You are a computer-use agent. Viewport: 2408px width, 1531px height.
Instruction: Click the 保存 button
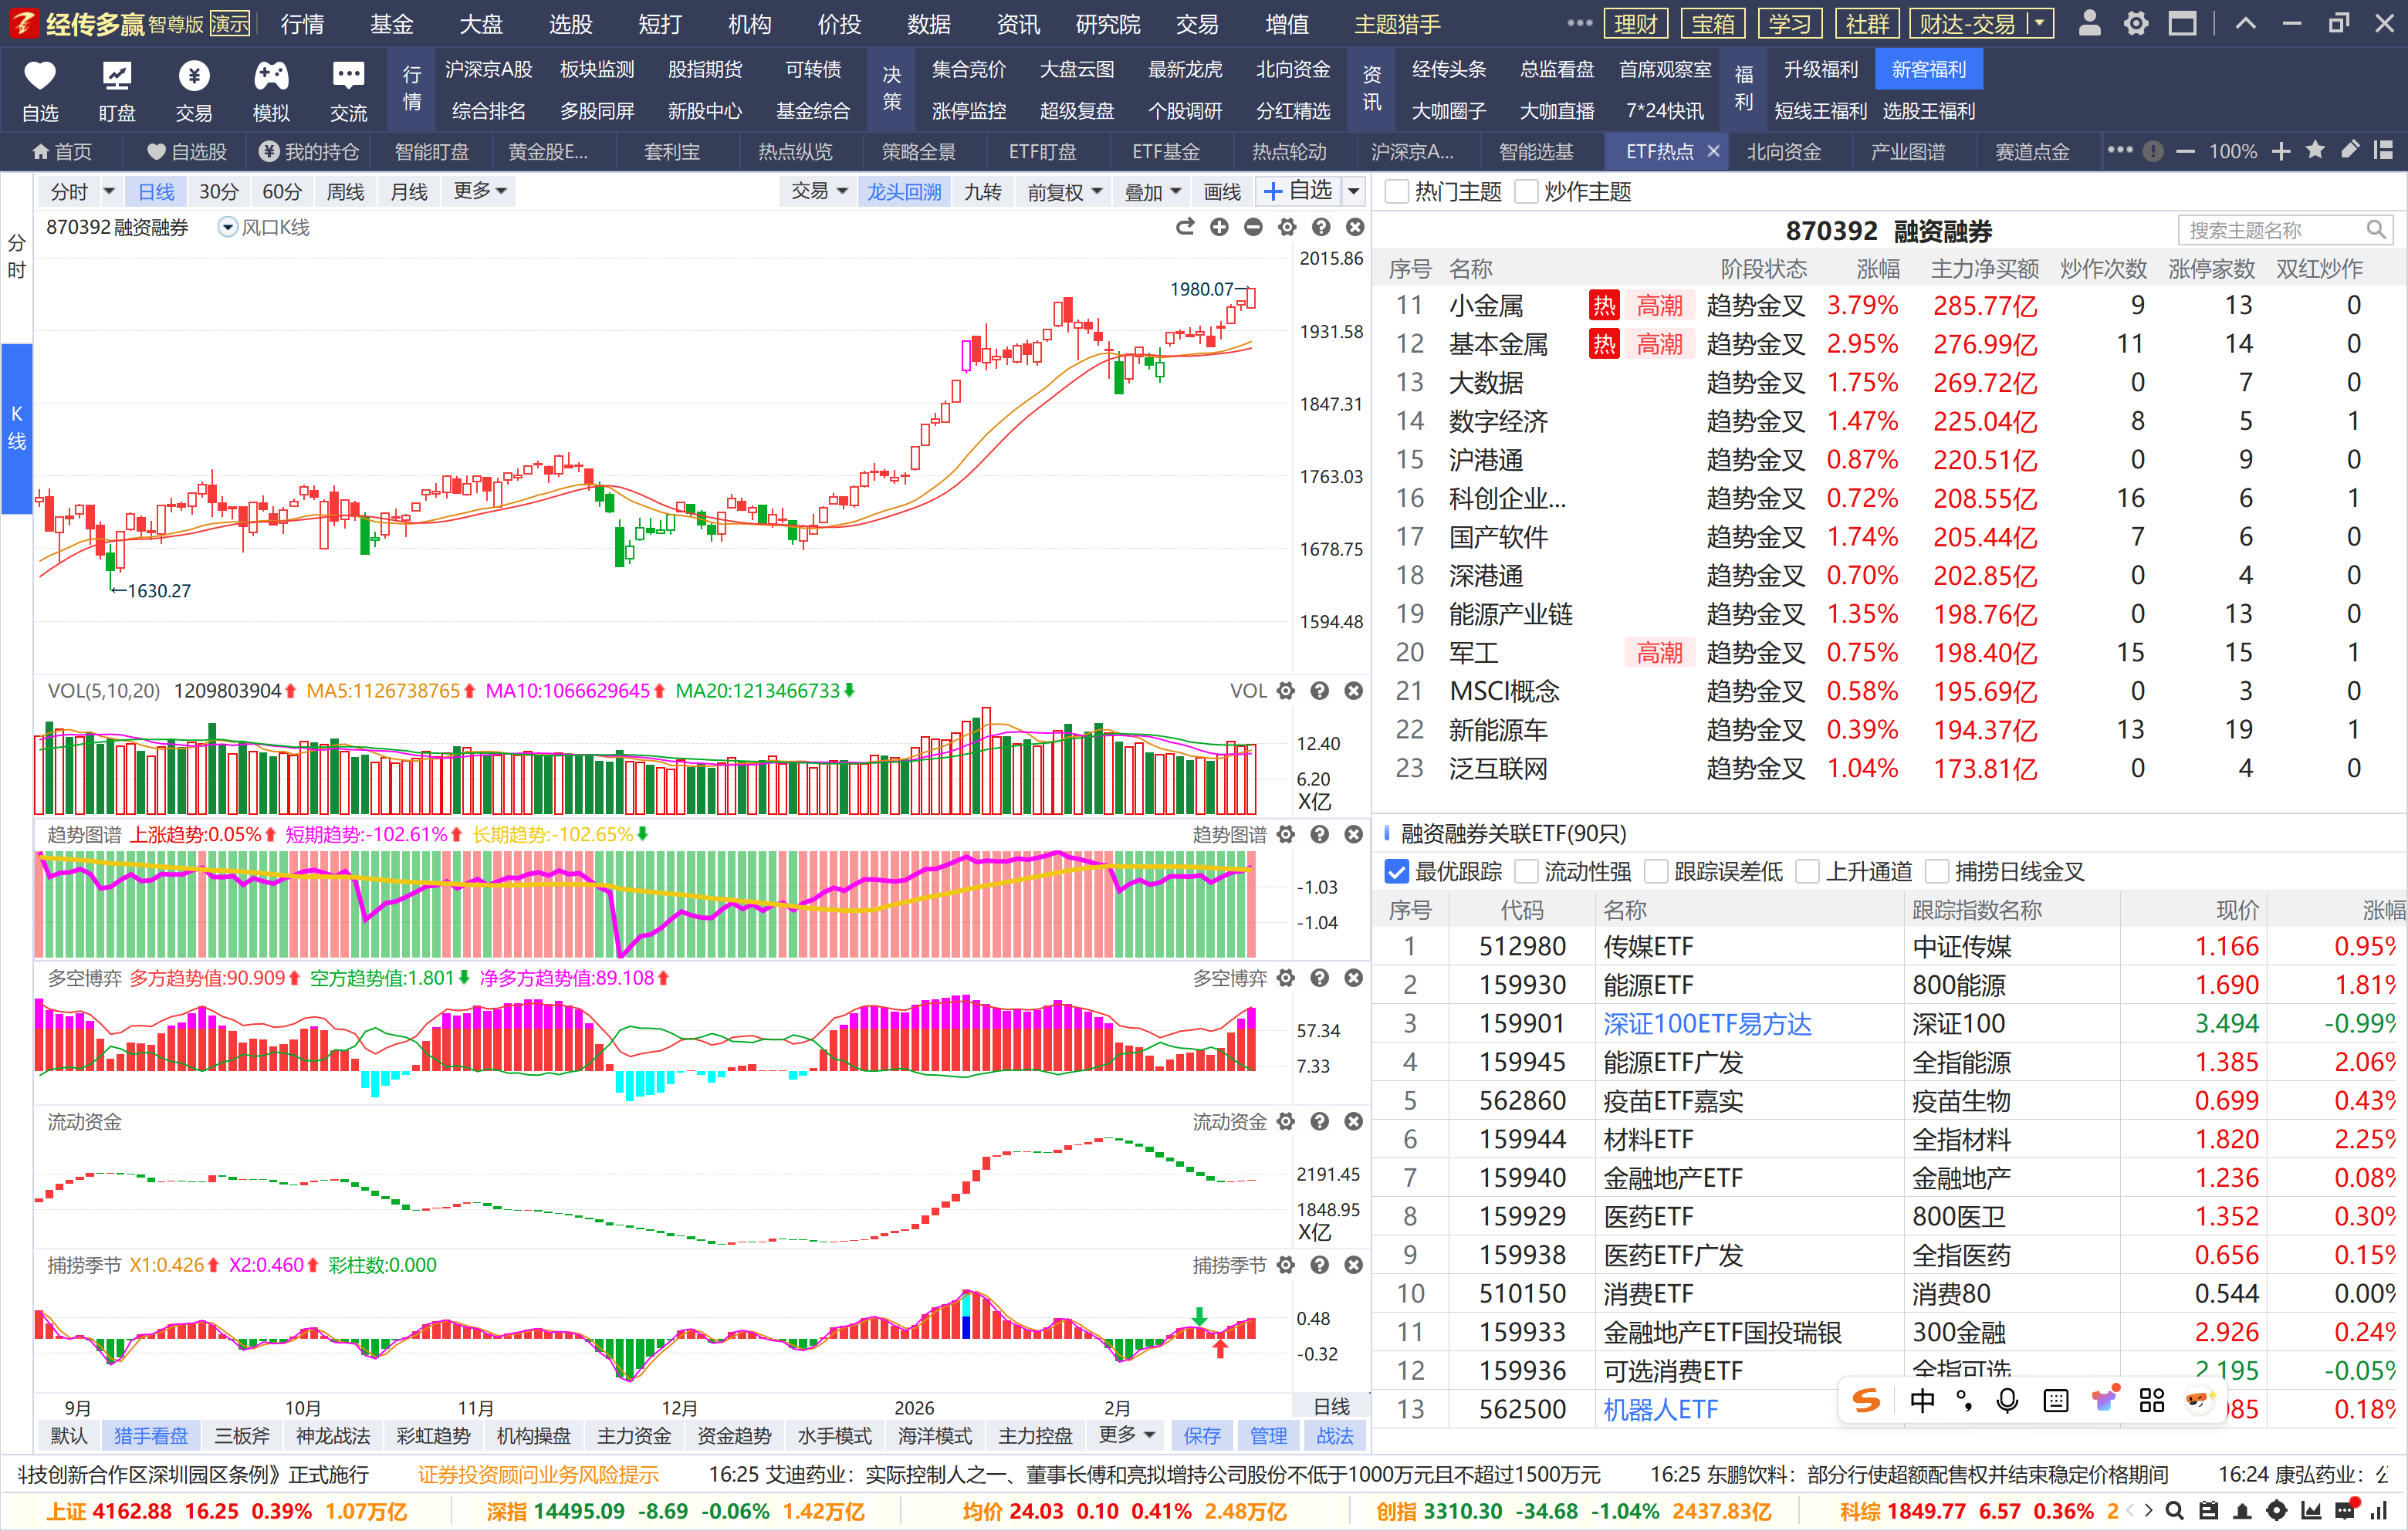1201,1436
